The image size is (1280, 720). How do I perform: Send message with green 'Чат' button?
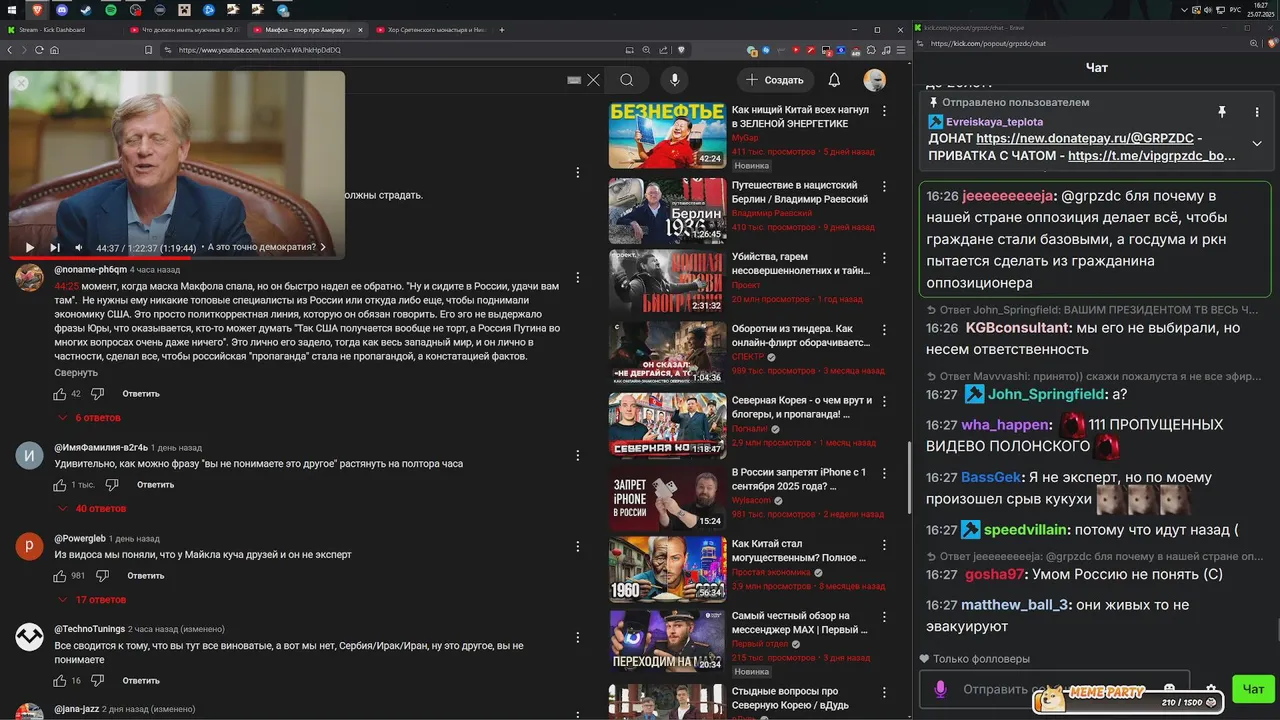tap(1253, 689)
